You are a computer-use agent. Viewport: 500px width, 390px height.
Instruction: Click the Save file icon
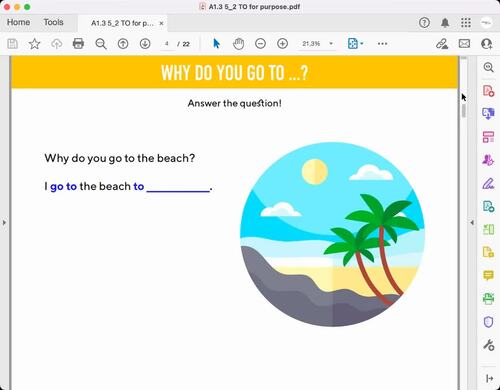13,44
